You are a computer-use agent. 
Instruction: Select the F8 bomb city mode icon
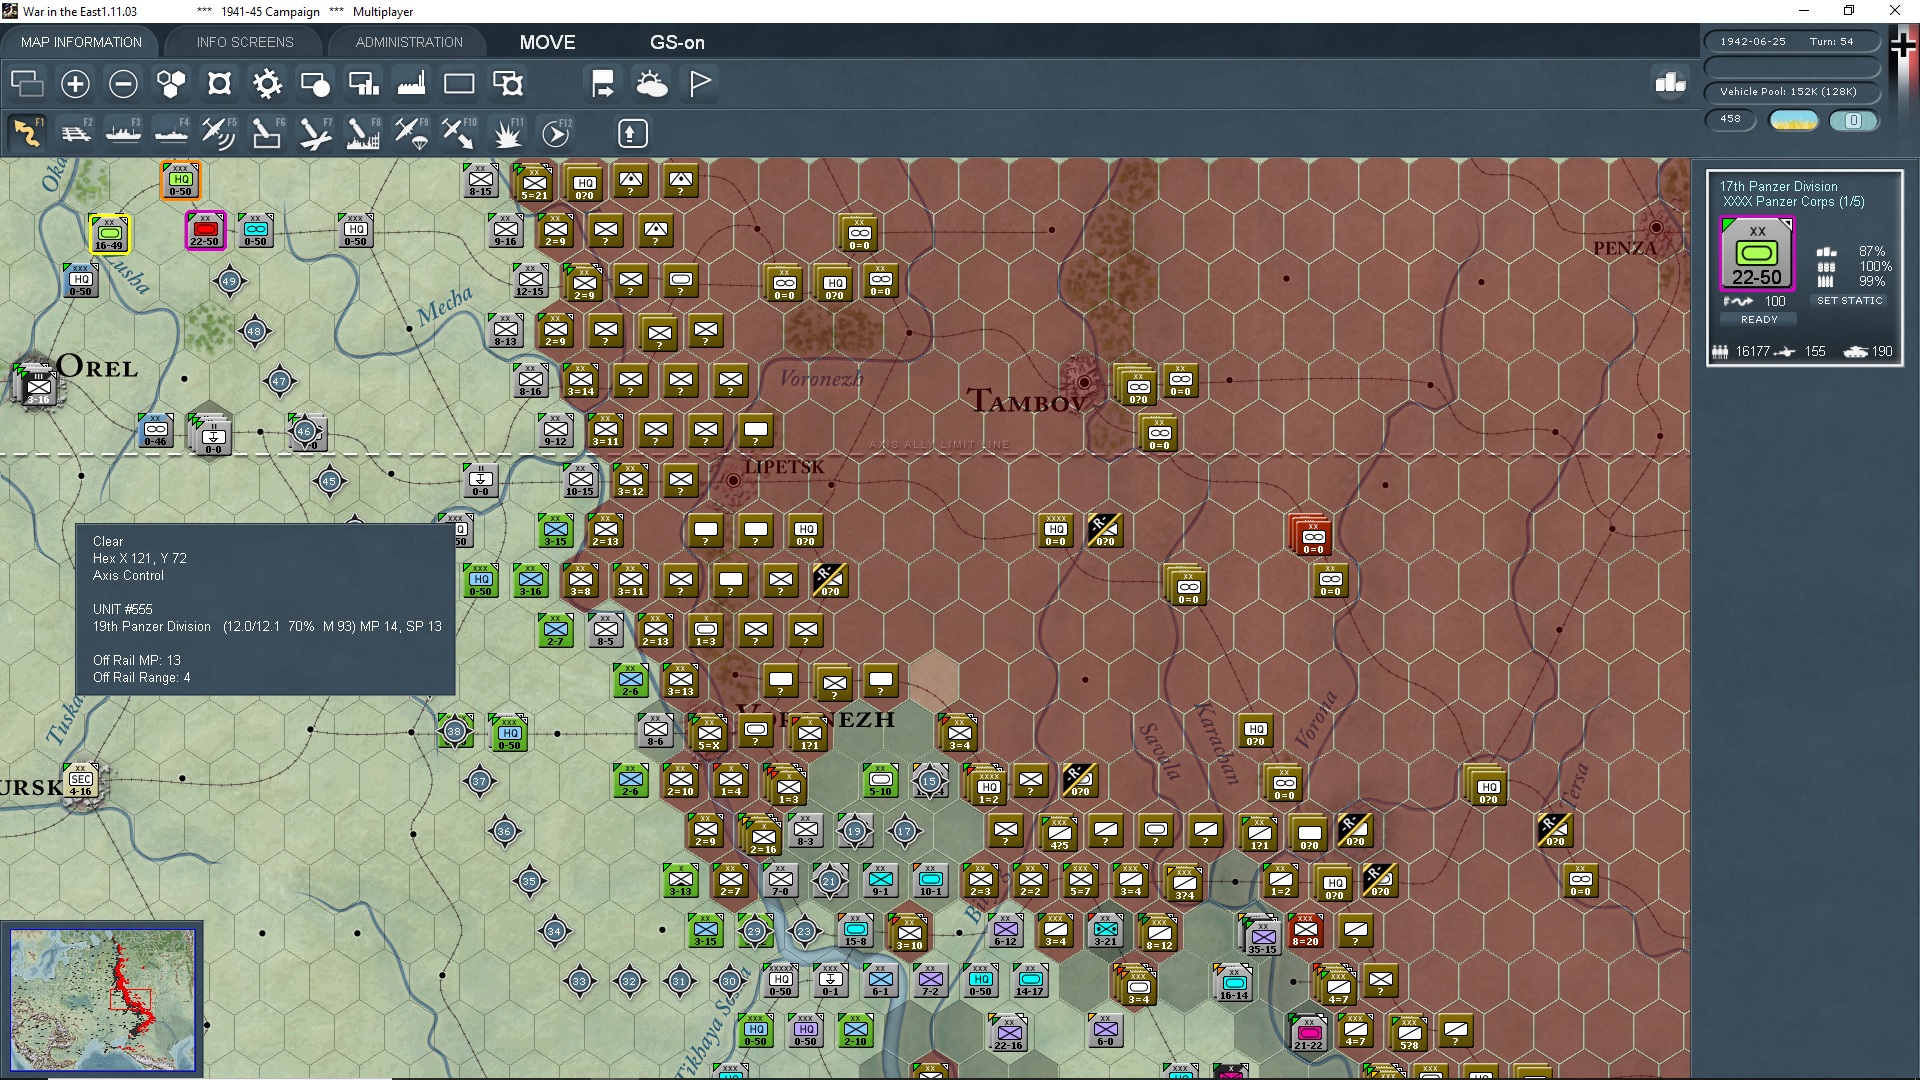pyautogui.click(x=363, y=133)
